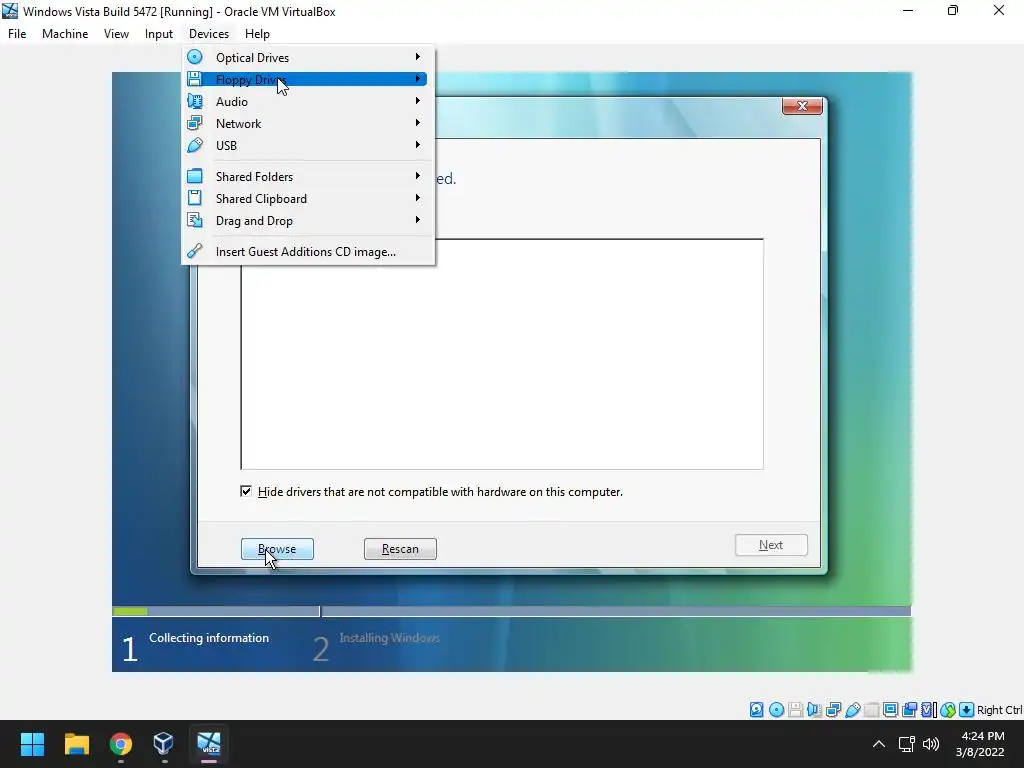Expand the Shared Clipboard submenu arrow

click(x=417, y=198)
